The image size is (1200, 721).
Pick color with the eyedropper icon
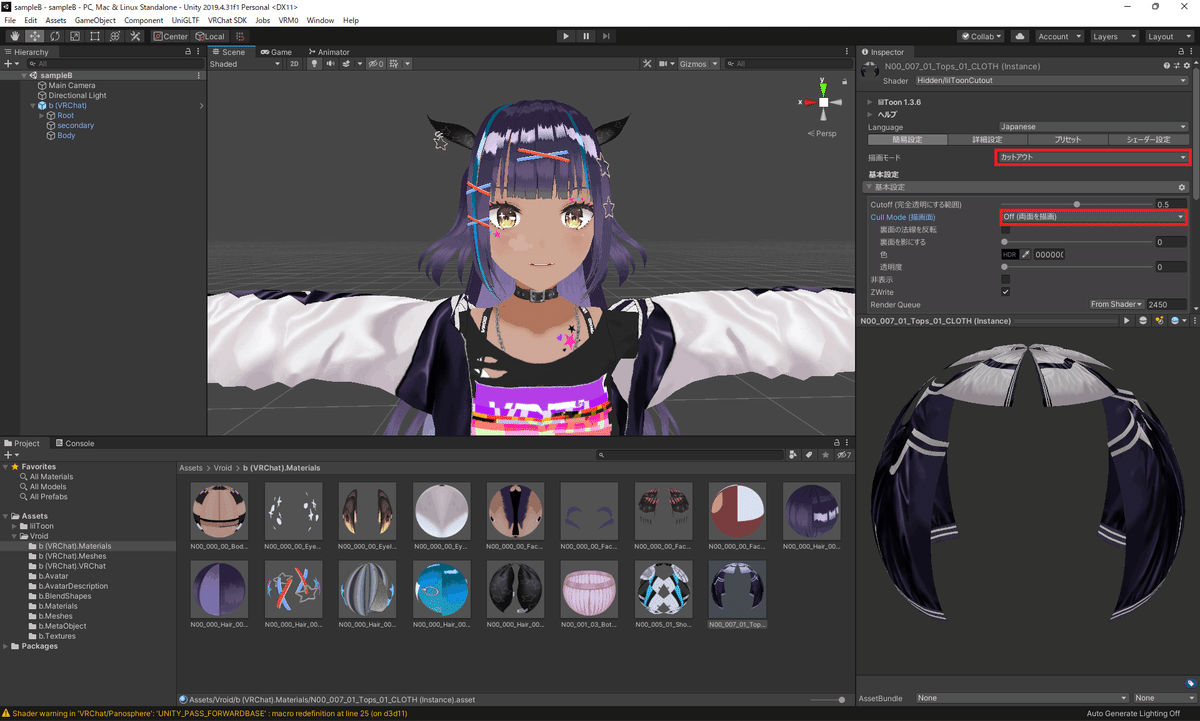coord(1025,254)
